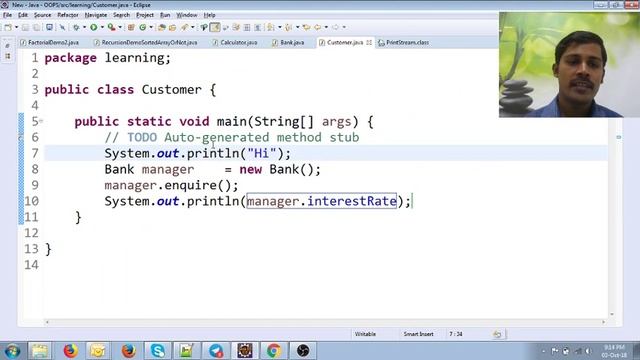The height and width of the screenshot is (360, 640).
Task: Open the Window menu
Action: (187, 15)
